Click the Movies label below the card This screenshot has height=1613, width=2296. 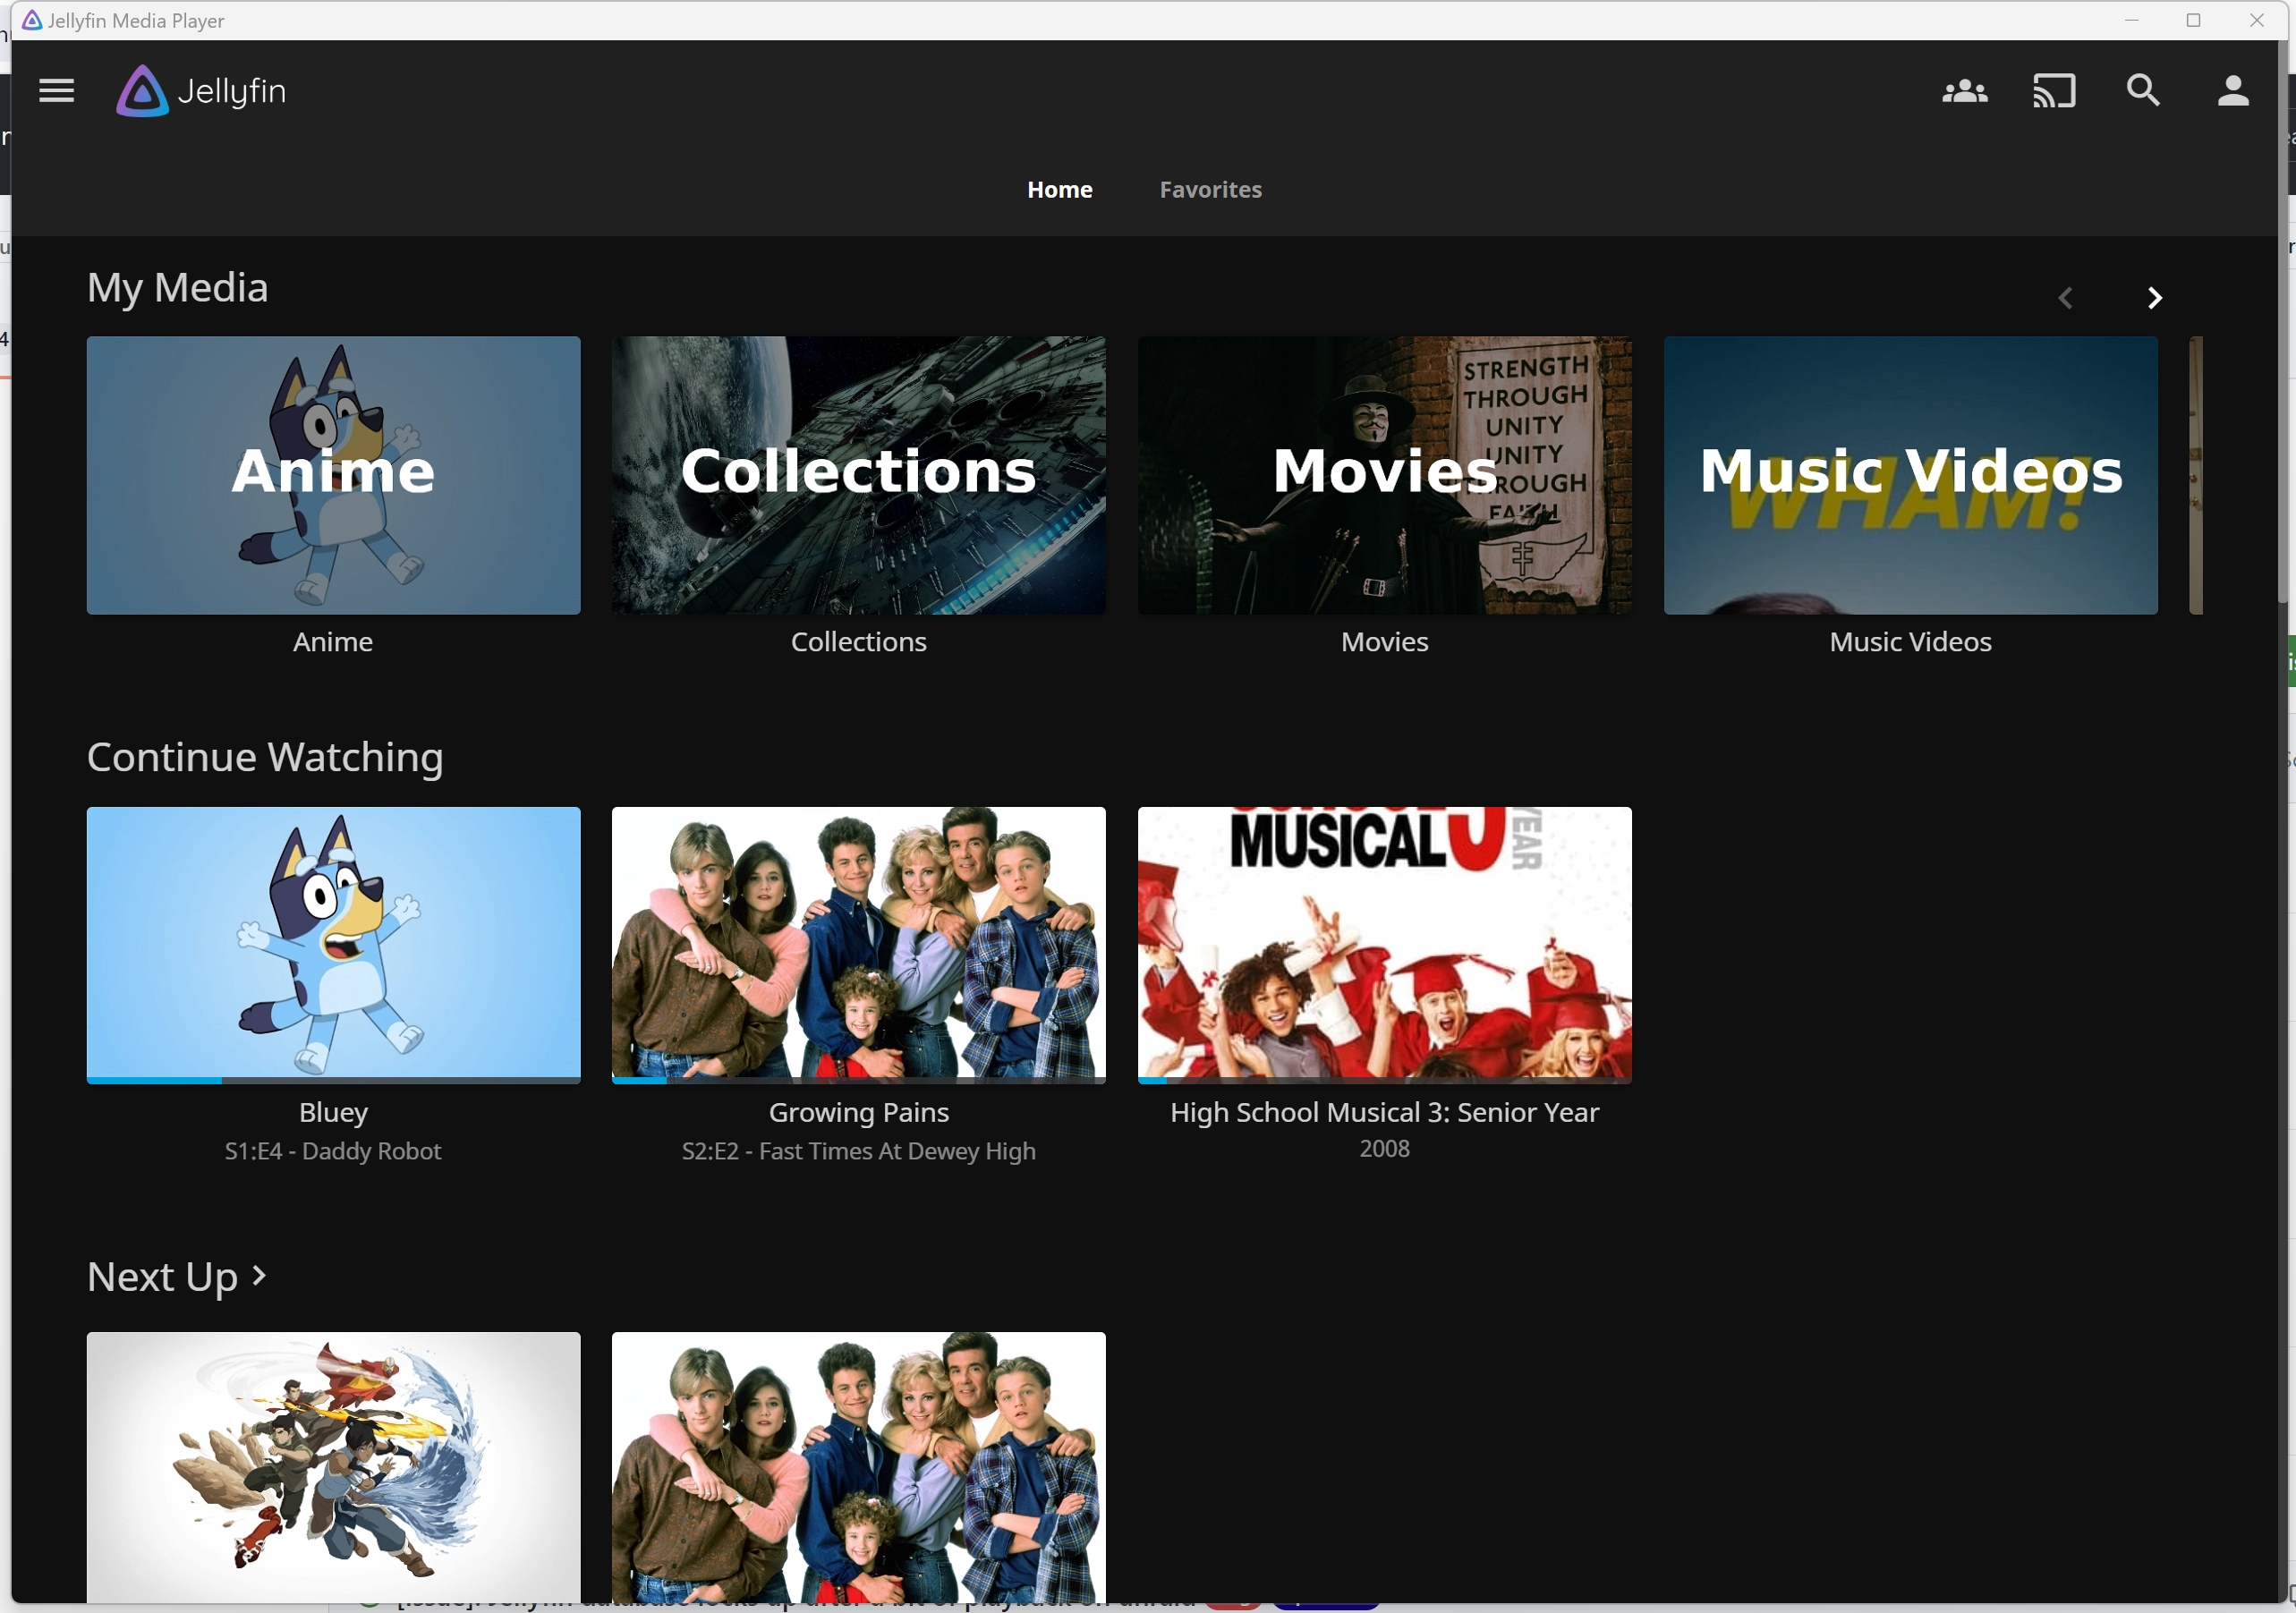click(x=1384, y=641)
